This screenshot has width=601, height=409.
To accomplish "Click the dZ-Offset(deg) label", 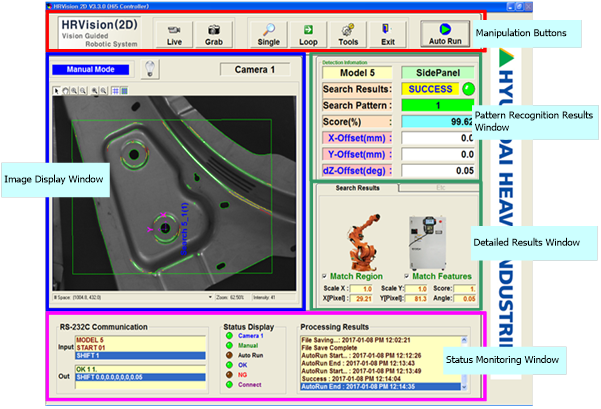I will (357, 171).
